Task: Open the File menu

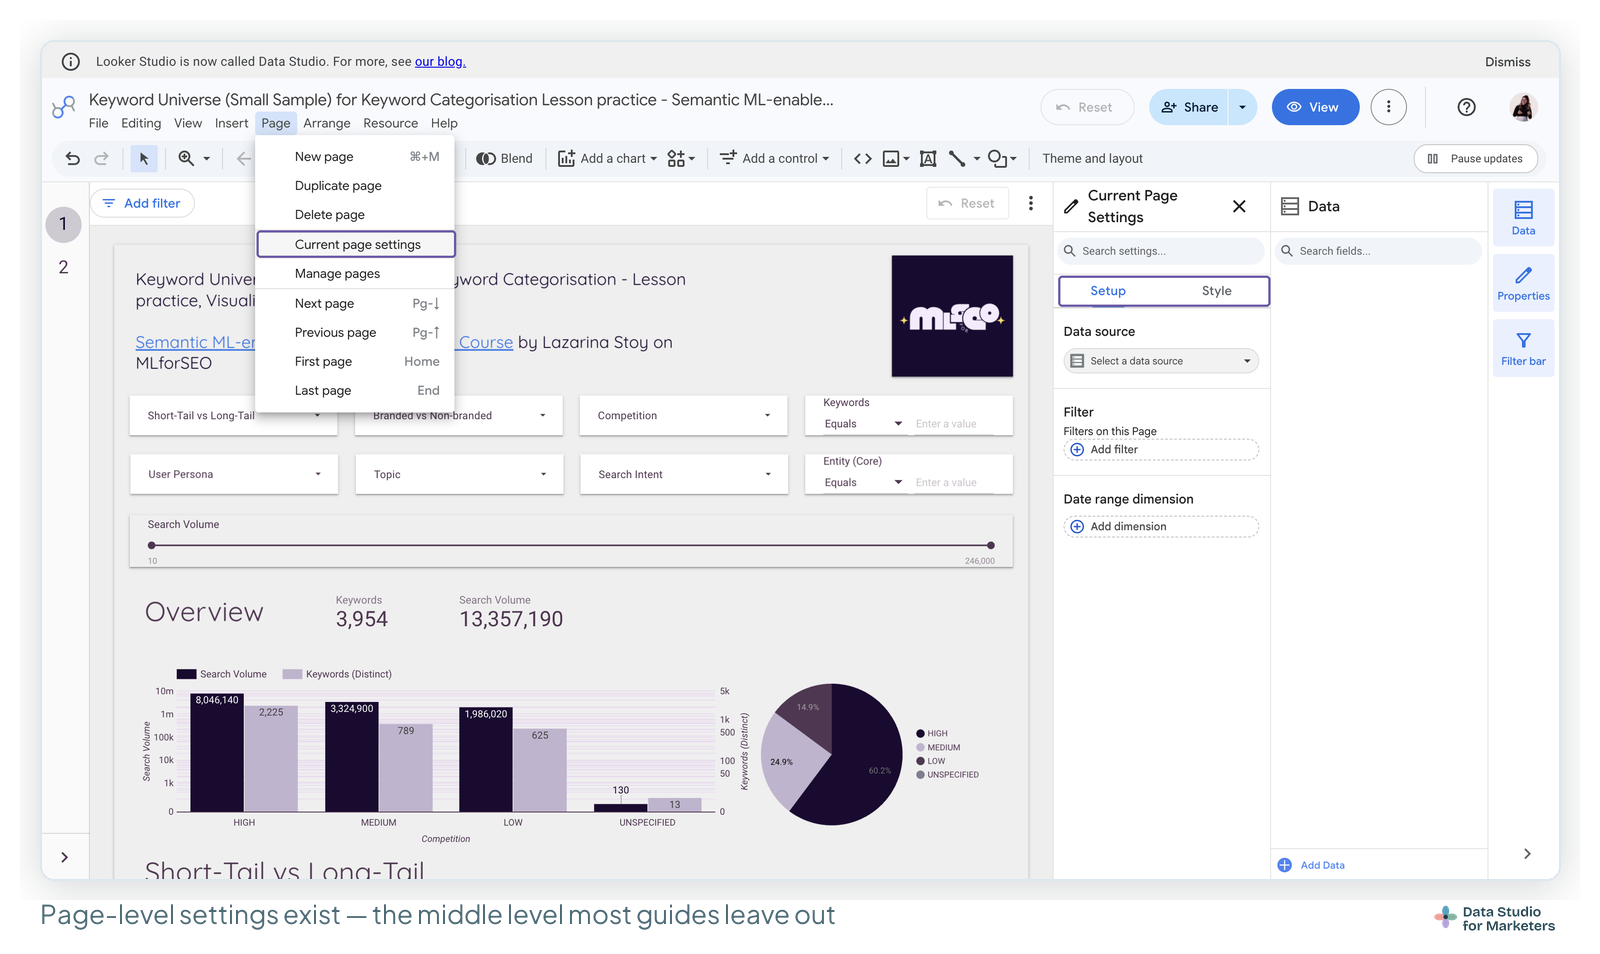Action: 98,123
